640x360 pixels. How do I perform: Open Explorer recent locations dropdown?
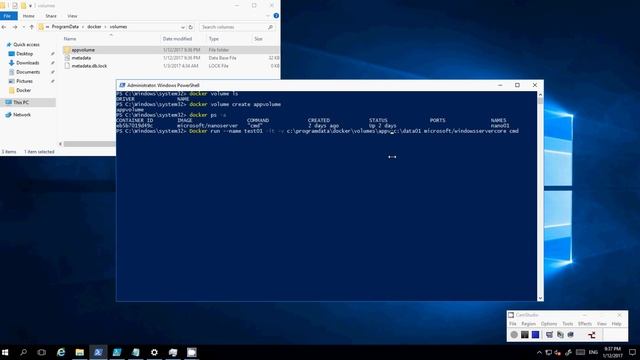pyautogui.click(x=23, y=27)
